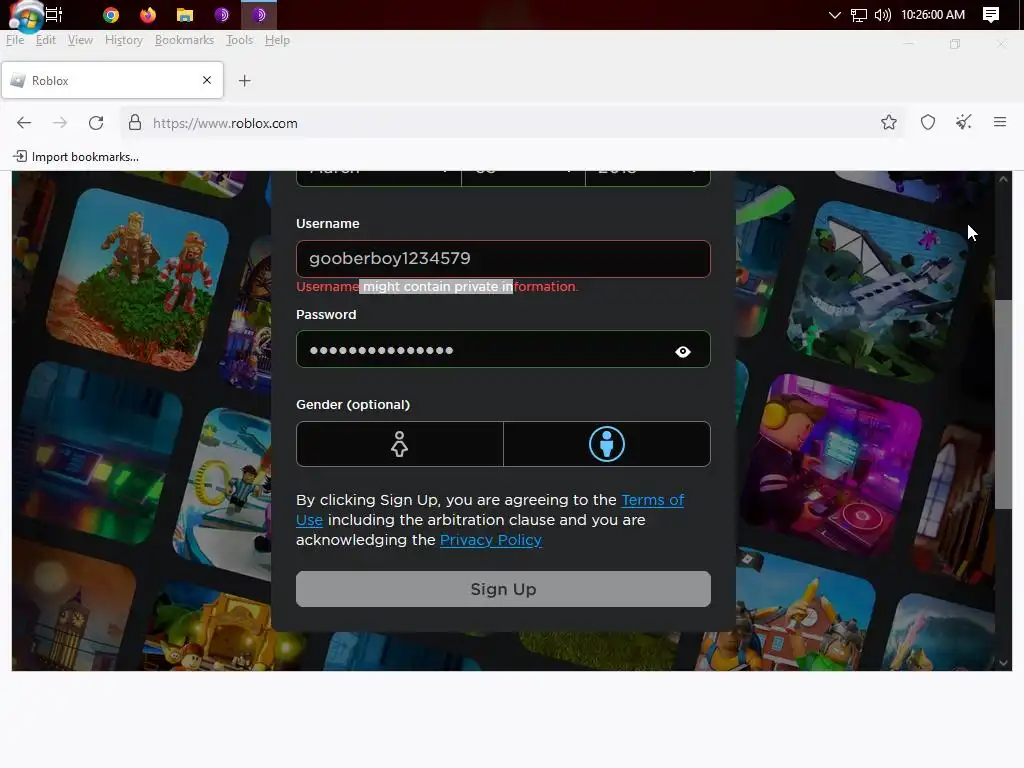The height and width of the screenshot is (768, 1024).
Task: Open the birthday year dropdown
Action: (x=648, y=178)
